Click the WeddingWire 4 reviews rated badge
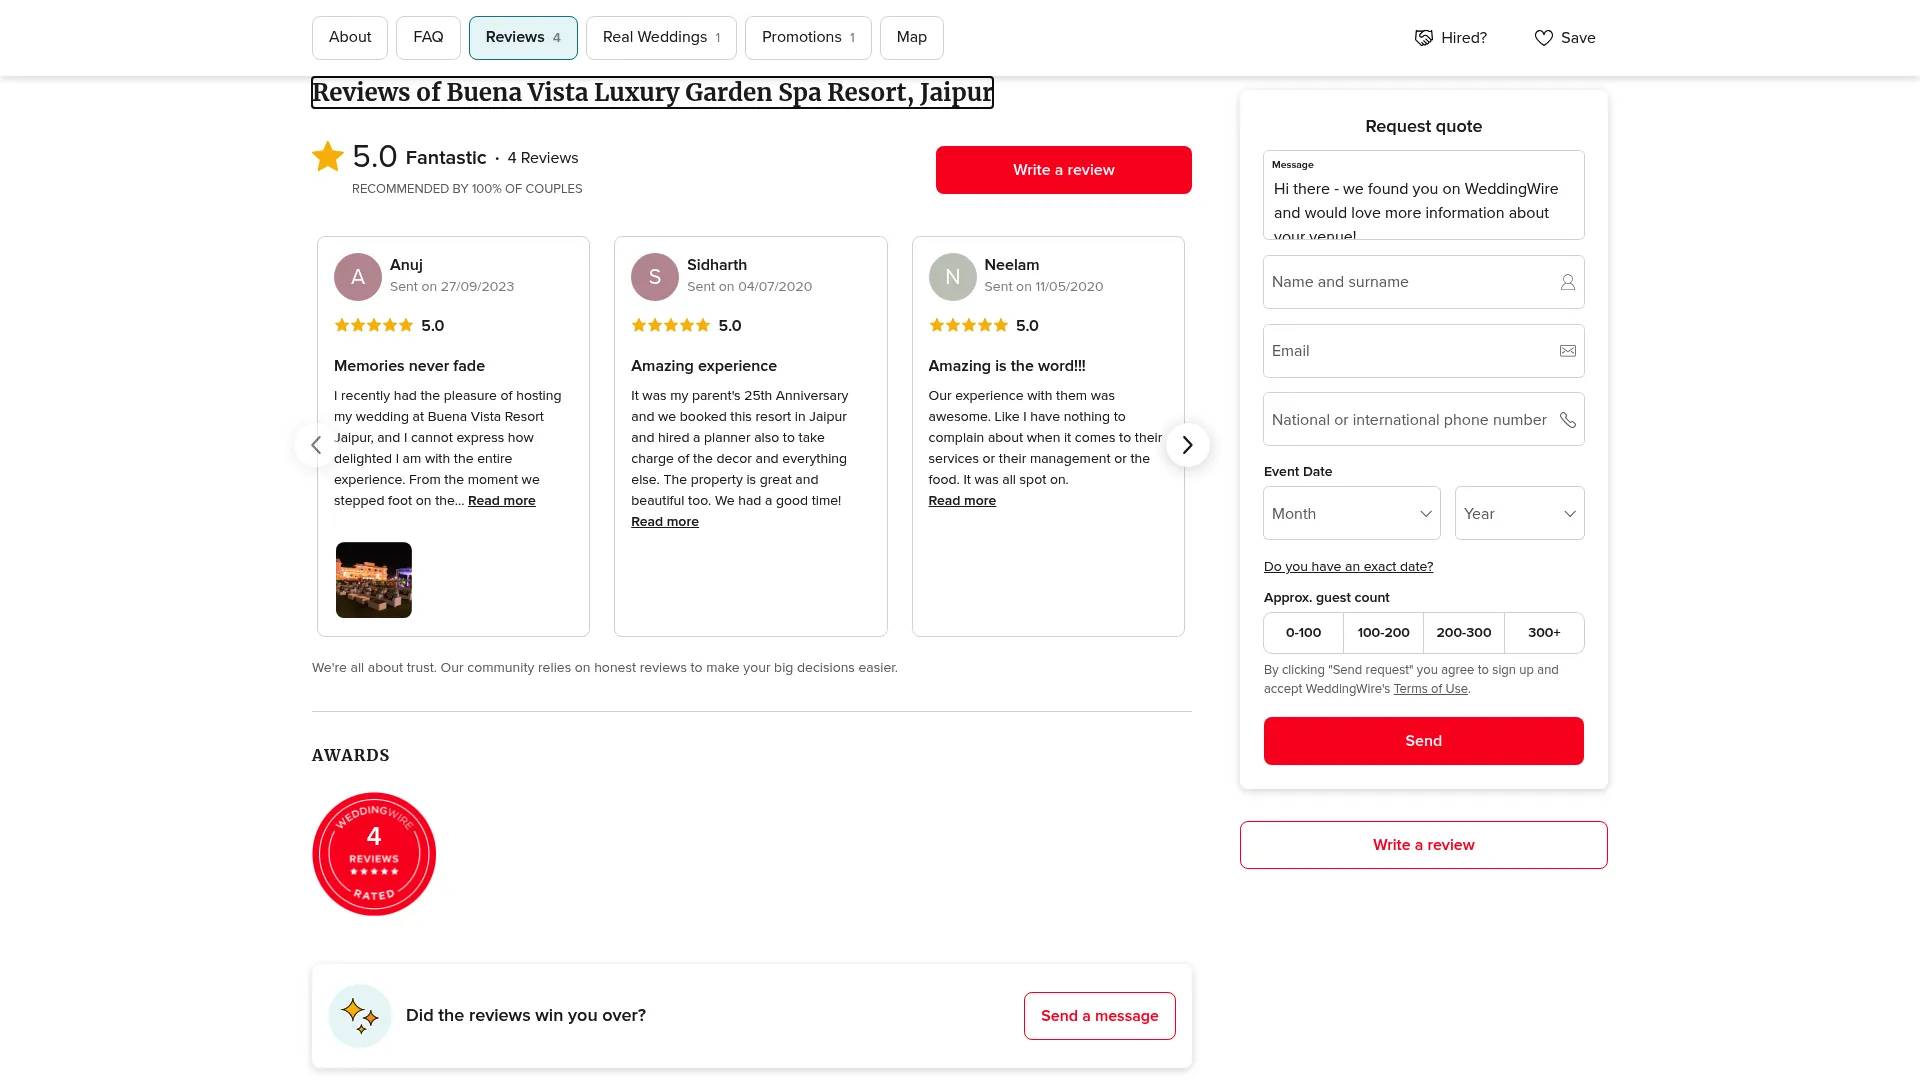Image resolution: width=1920 pixels, height=1080 pixels. pos(374,854)
